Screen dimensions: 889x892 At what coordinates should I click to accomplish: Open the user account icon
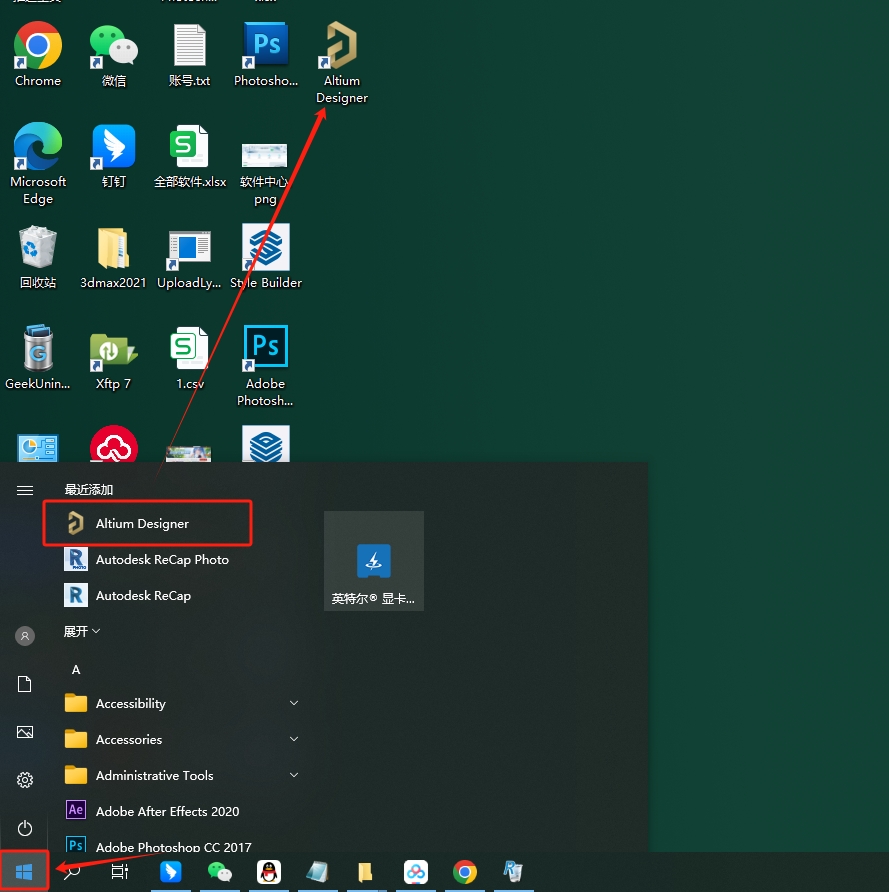tap(24, 635)
